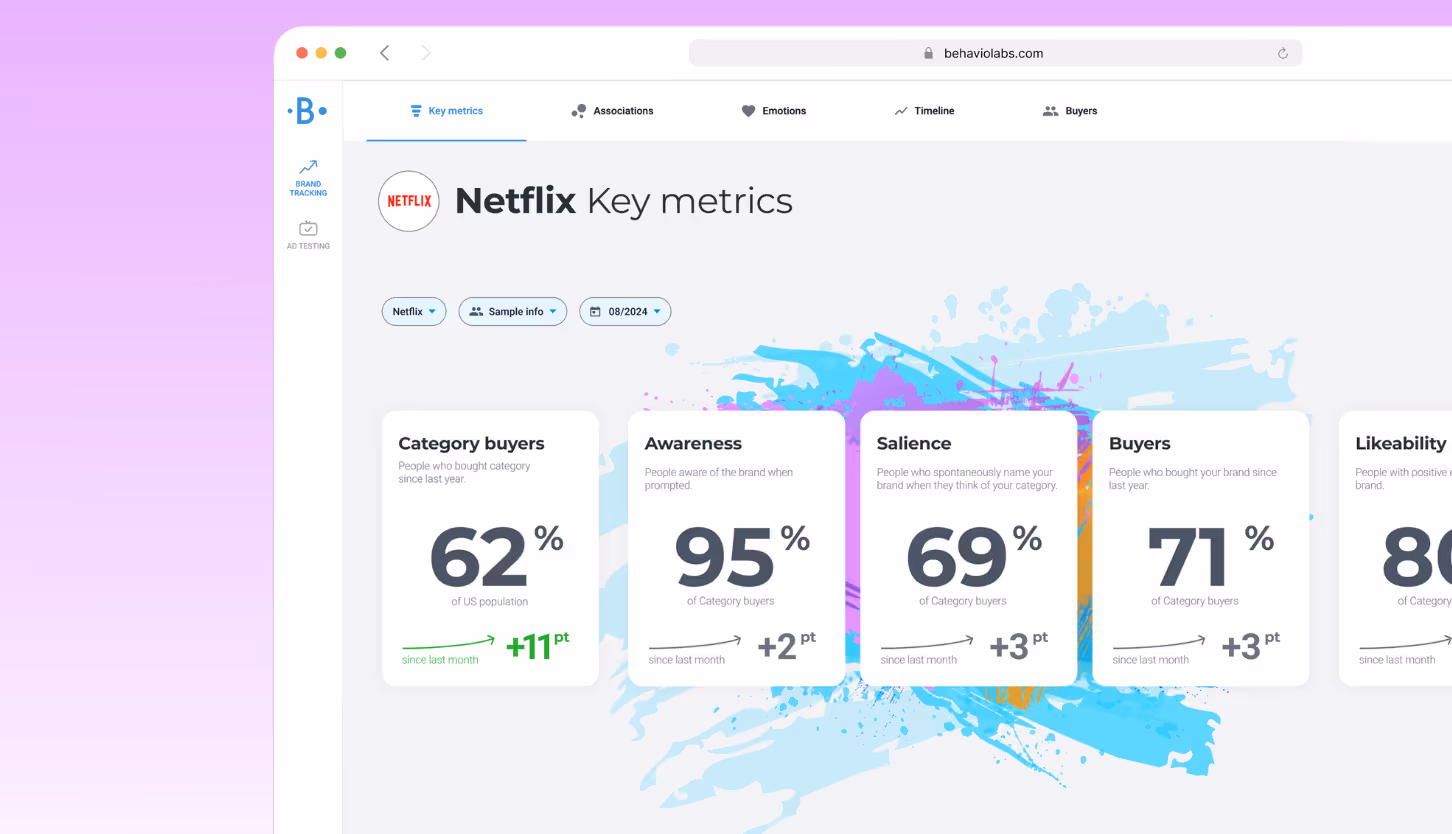Switch to the Timeline tab
This screenshot has width=1452, height=834.
click(x=924, y=111)
